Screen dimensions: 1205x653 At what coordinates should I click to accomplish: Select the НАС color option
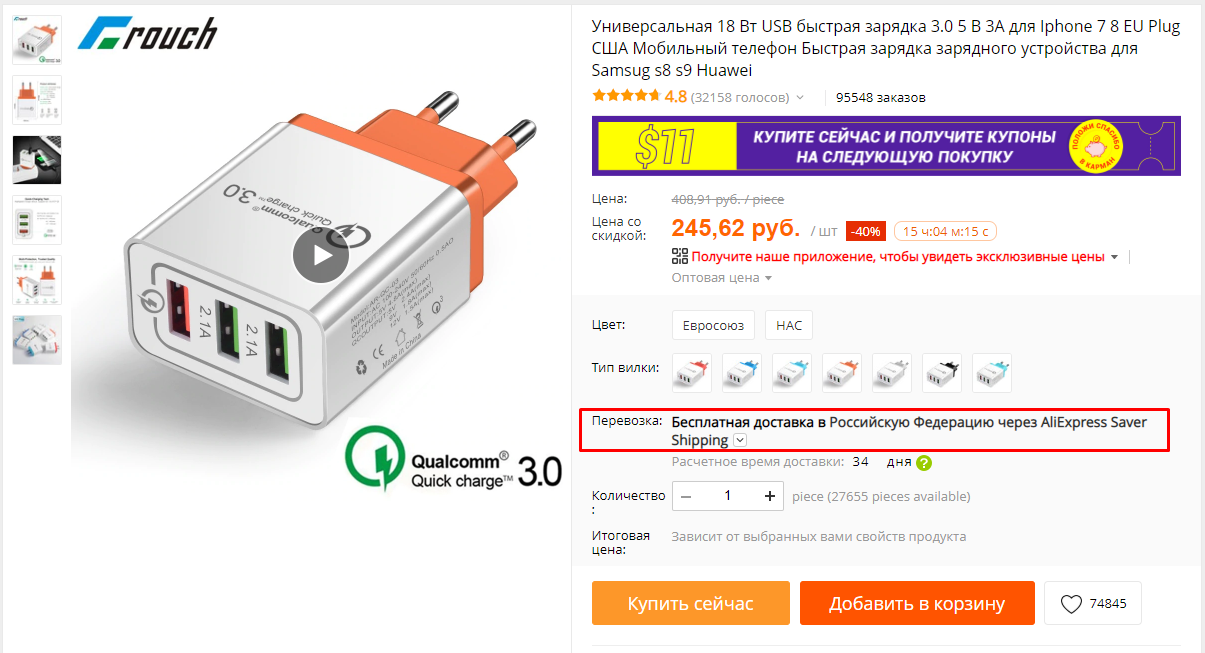click(x=789, y=326)
